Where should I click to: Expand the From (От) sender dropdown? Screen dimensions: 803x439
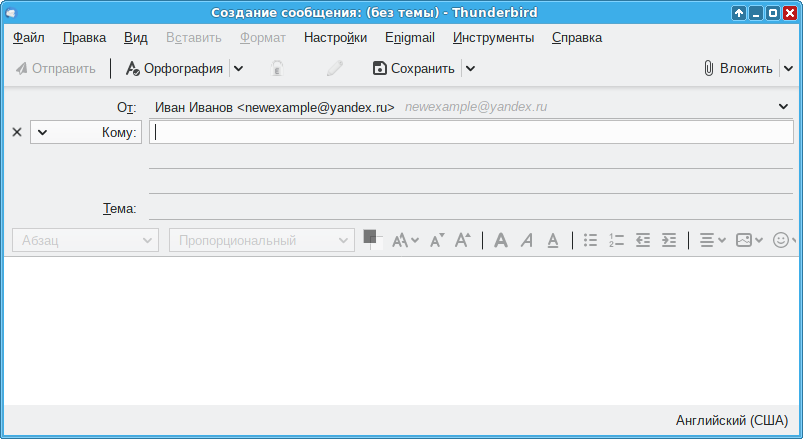pos(783,107)
